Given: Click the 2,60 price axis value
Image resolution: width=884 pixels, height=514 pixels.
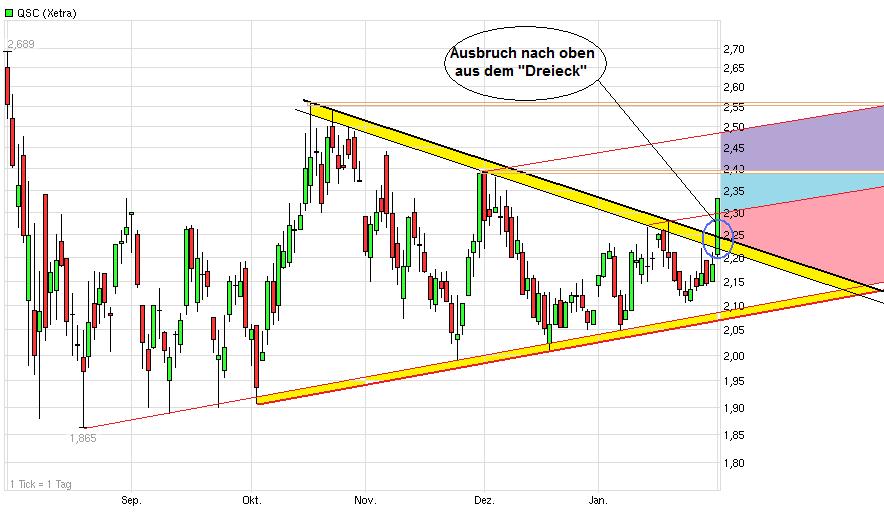Looking at the screenshot, I should (x=733, y=87).
